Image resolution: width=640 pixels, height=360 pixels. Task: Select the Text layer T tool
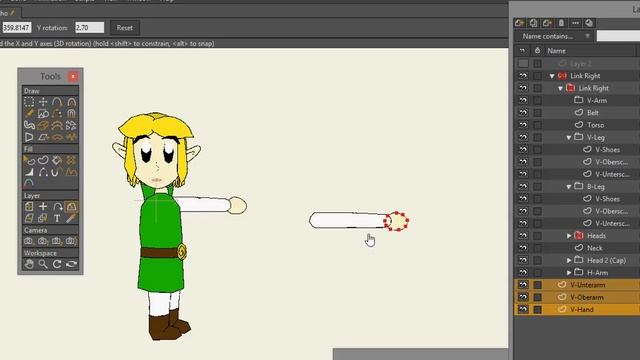coord(57,218)
